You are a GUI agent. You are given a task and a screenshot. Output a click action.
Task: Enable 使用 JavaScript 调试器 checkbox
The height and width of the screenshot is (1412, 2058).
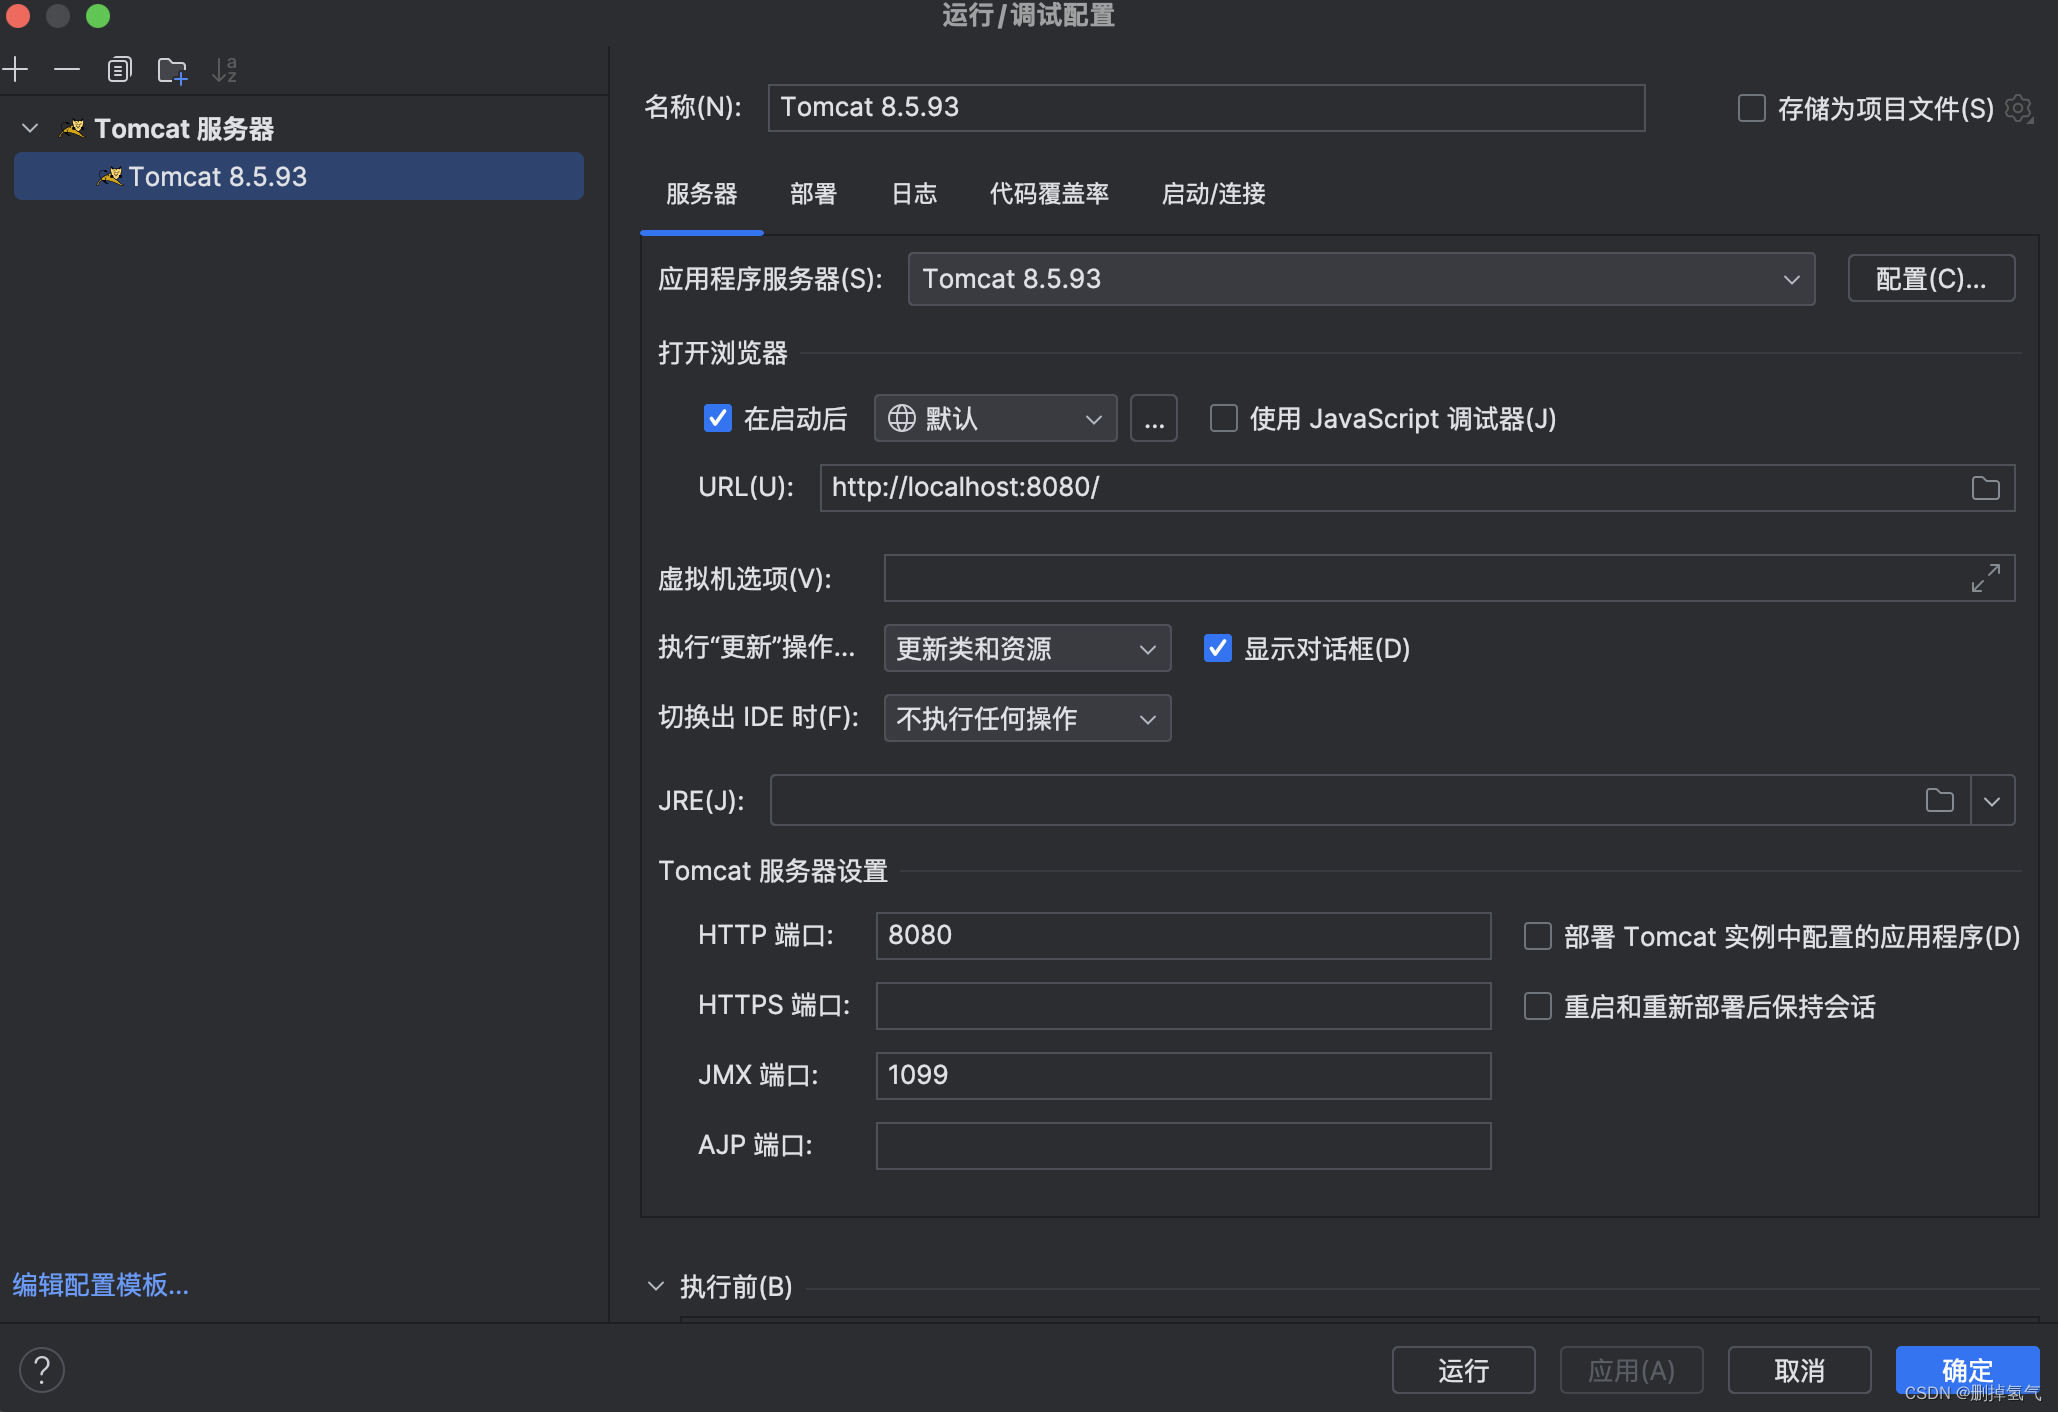[x=1224, y=418]
